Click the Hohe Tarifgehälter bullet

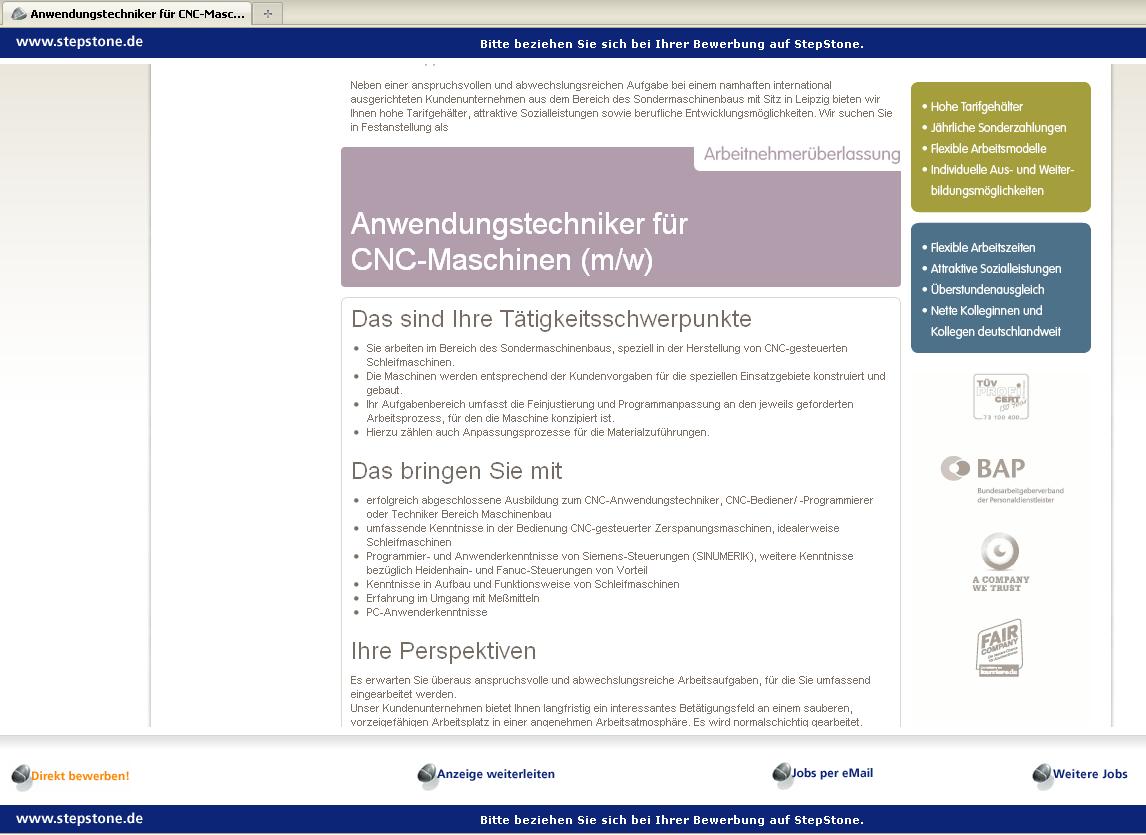[x=976, y=107]
